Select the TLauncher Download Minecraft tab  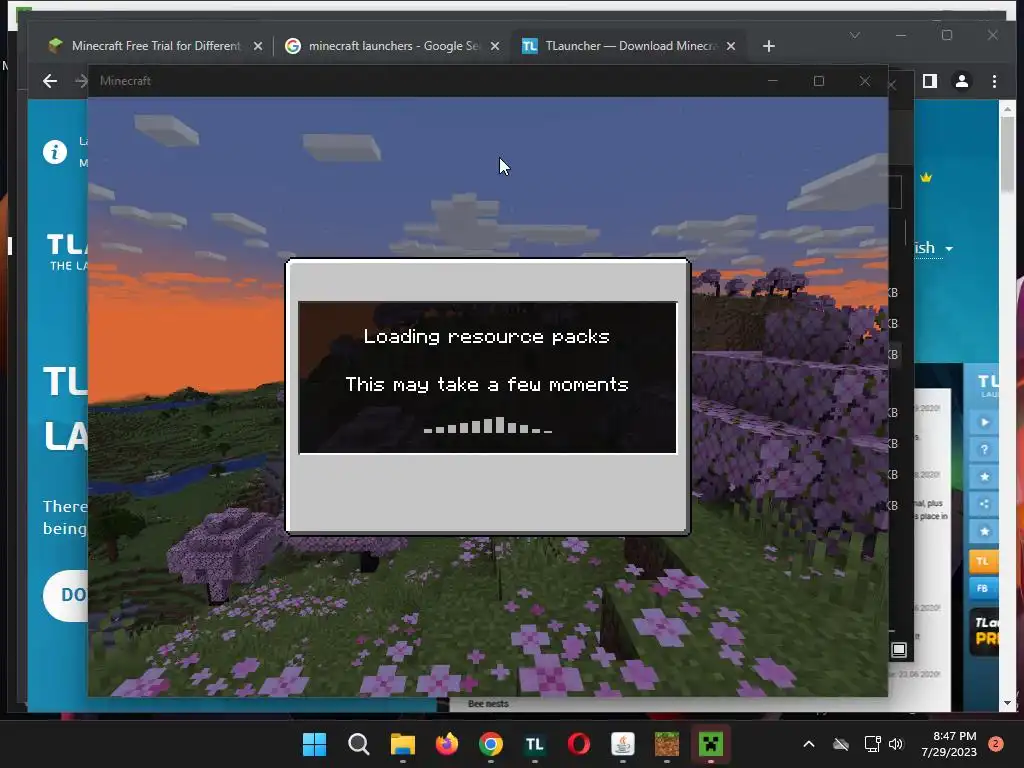[x=629, y=46]
